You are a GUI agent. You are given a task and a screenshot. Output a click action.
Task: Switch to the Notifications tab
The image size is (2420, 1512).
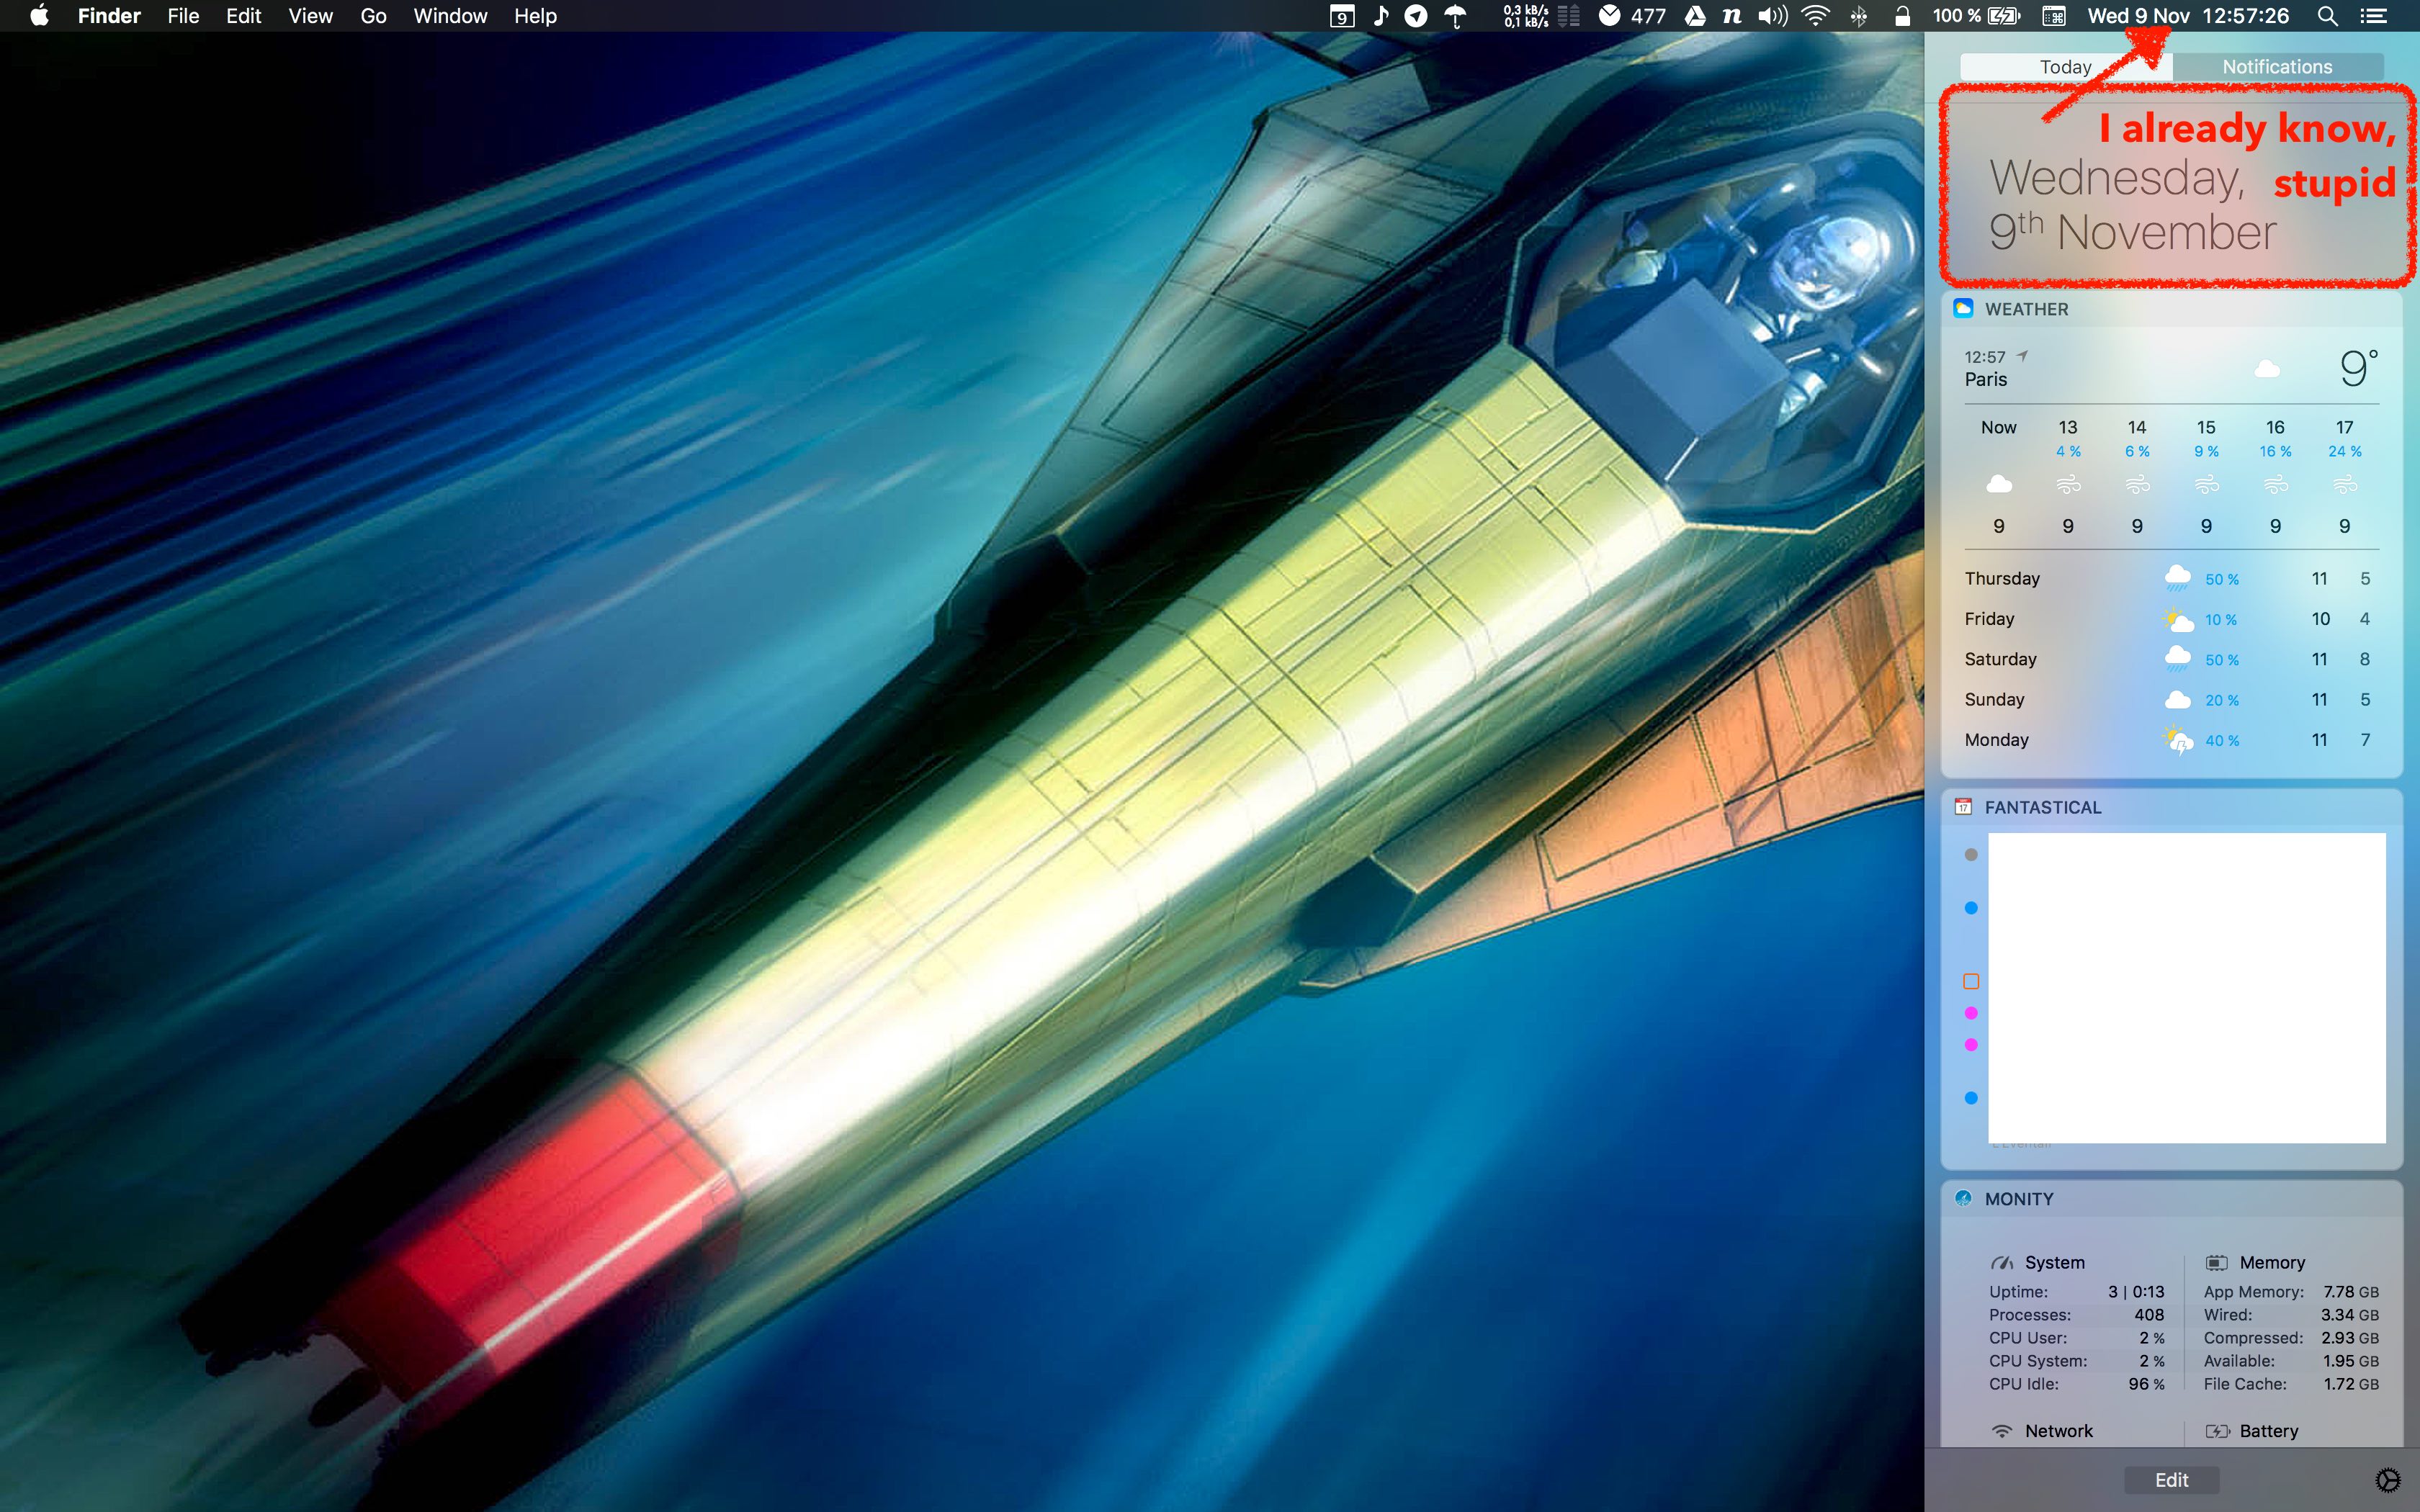(x=2277, y=67)
